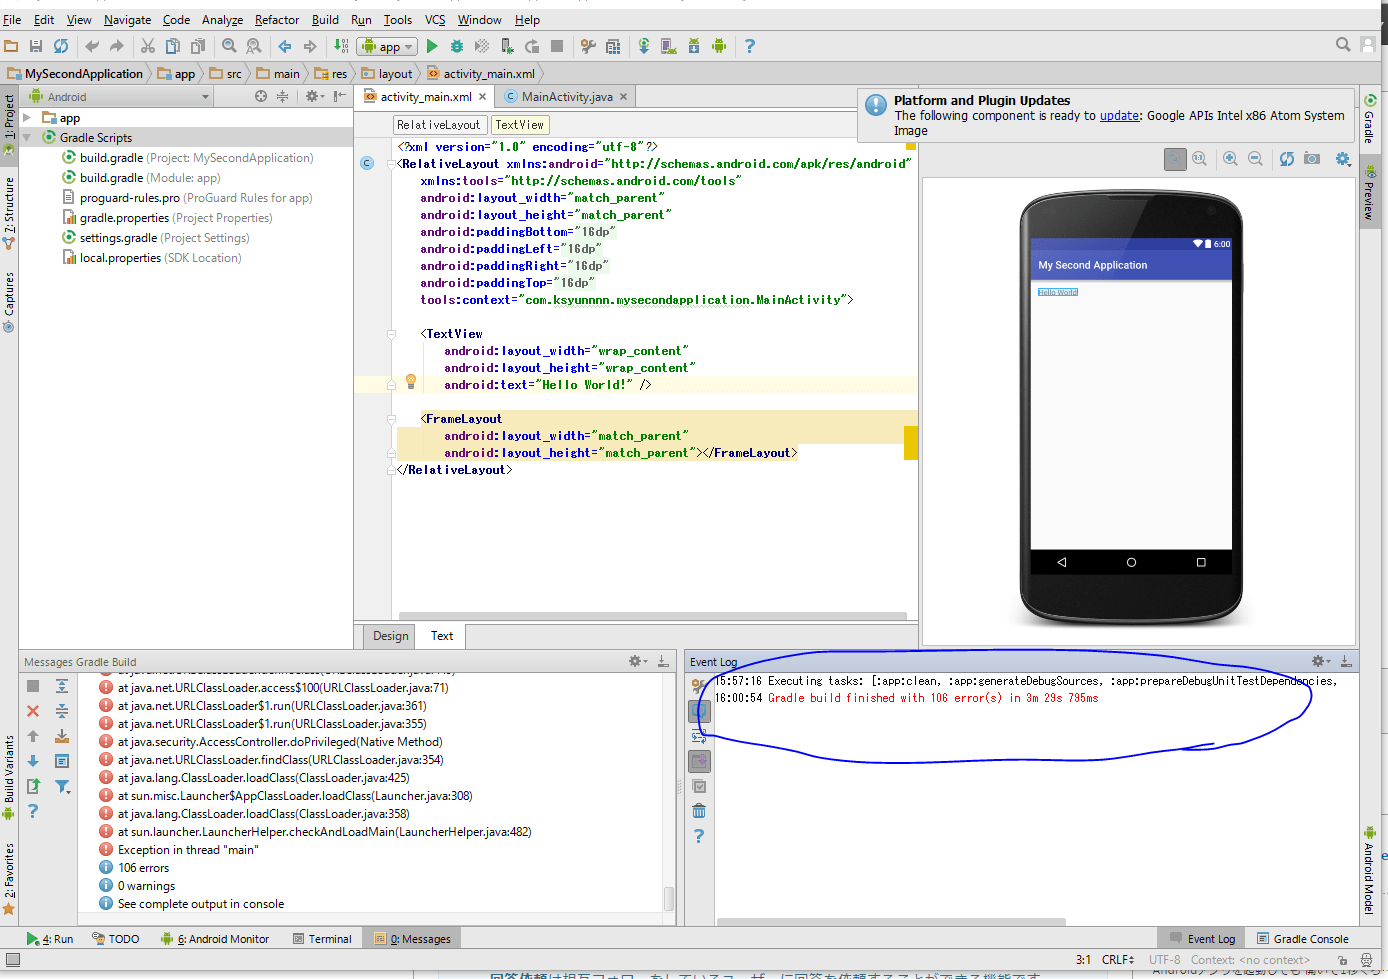The width and height of the screenshot is (1388, 979).
Task: Fold the RelativeLayout tag in gutter
Action: pyautogui.click(x=392, y=164)
